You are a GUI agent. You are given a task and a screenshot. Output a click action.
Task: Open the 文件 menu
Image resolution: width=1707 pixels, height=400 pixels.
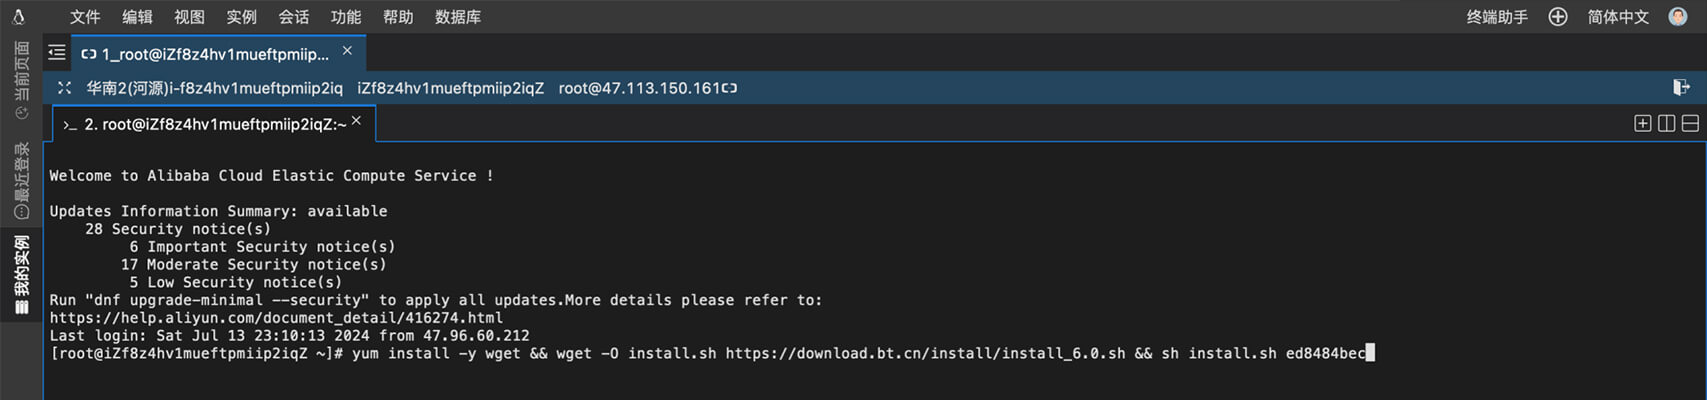pyautogui.click(x=85, y=17)
